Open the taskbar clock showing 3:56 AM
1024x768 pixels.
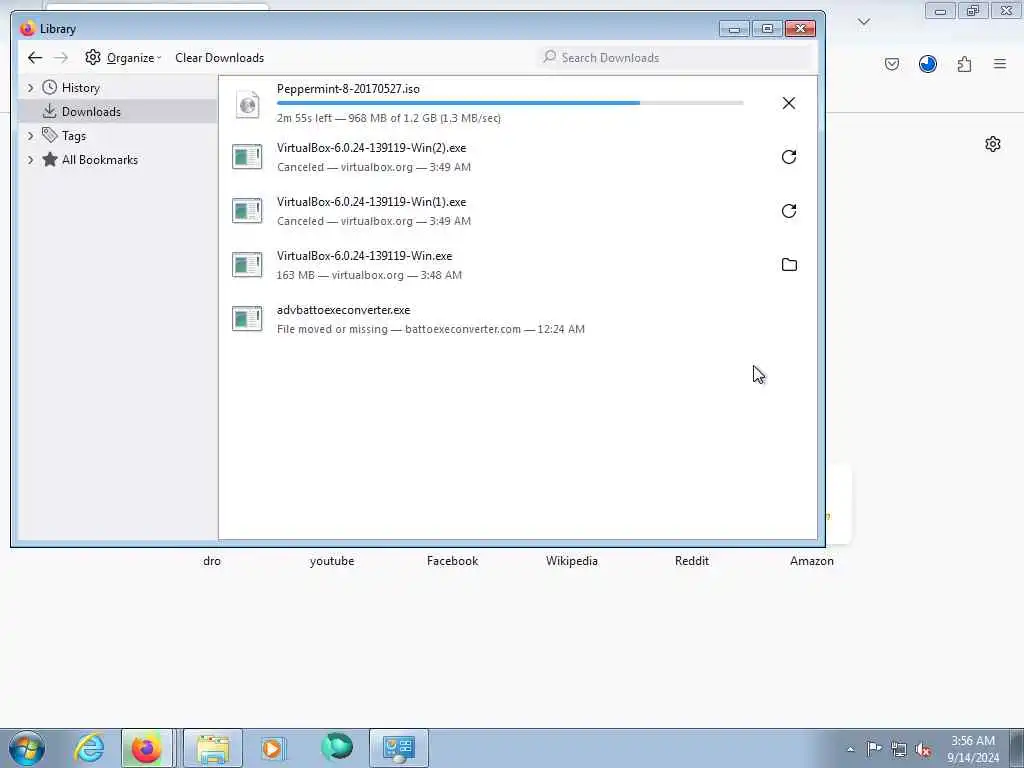click(973, 749)
